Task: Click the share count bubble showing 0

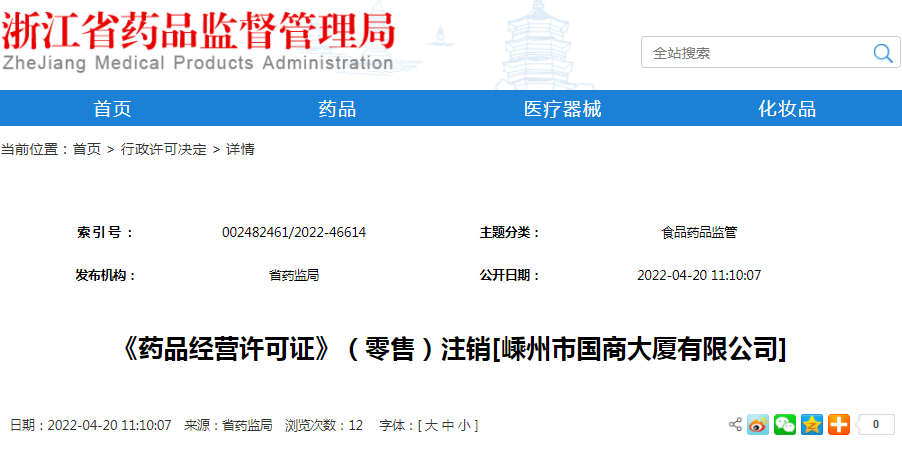Action: tap(875, 425)
